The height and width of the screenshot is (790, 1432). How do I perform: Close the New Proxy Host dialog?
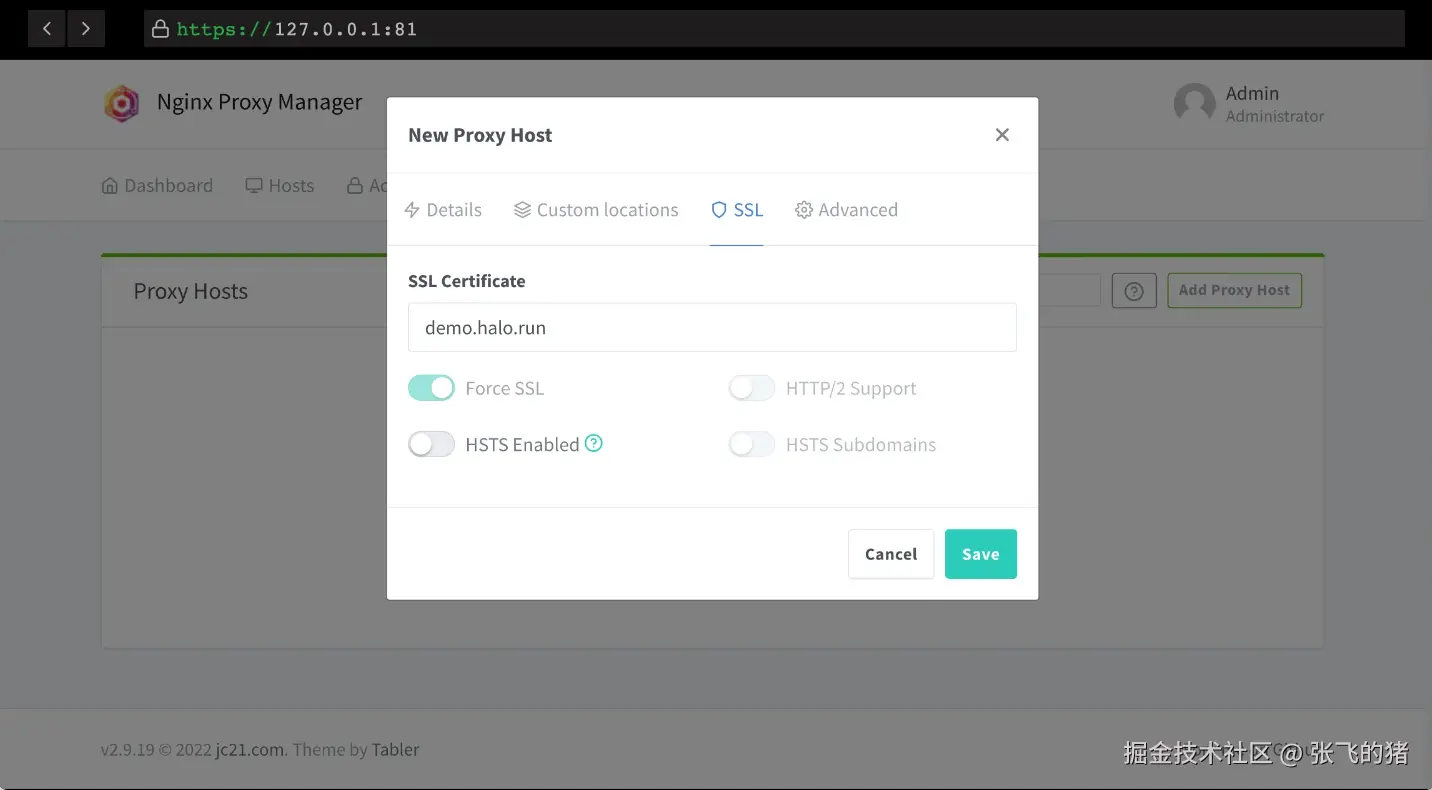coord(1002,135)
